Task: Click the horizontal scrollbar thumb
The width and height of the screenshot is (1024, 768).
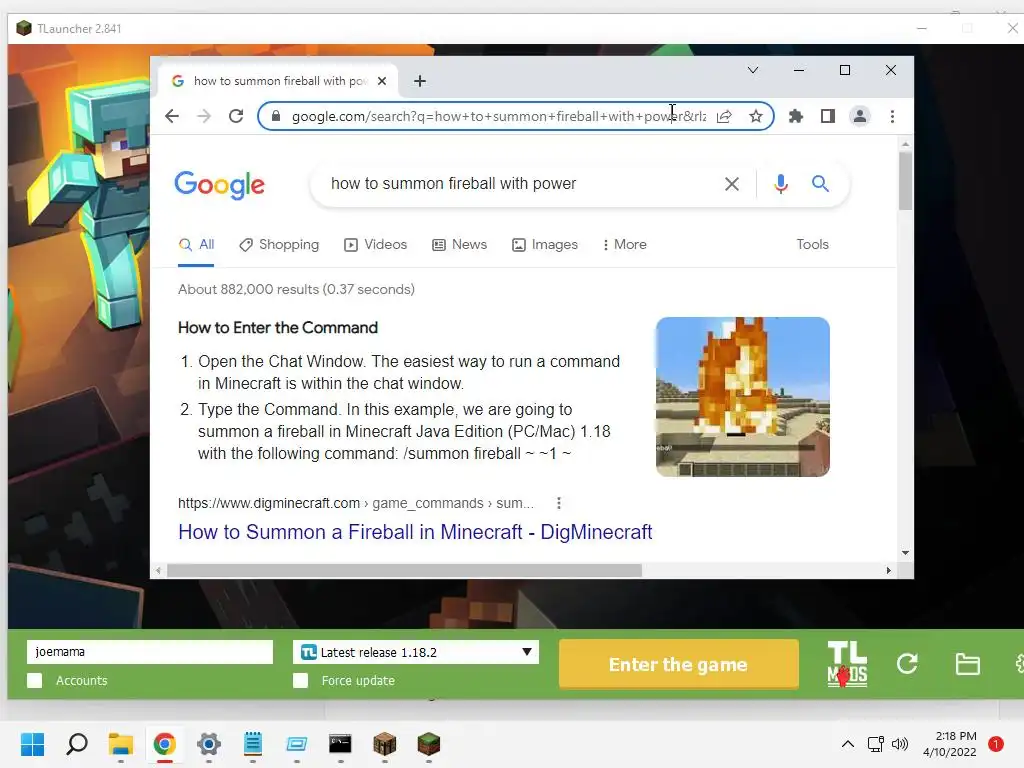Action: (x=404, y=570)
